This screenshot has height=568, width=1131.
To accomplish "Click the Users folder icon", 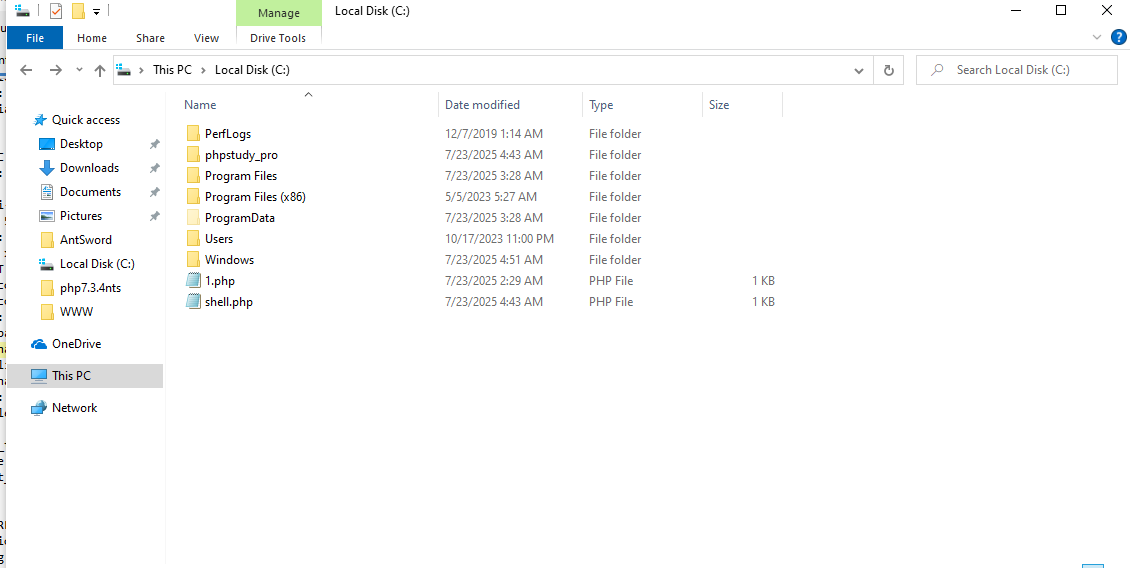I will pyautogui.click(x=193, y=238).
